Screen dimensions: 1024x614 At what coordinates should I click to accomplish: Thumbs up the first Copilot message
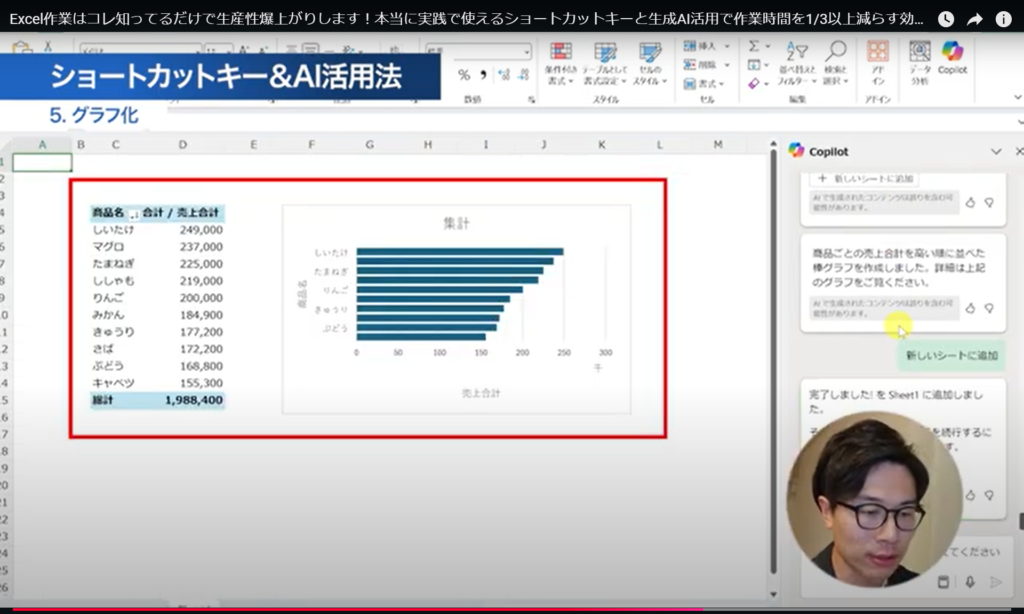pyautogui.click(x=970, y=202)
